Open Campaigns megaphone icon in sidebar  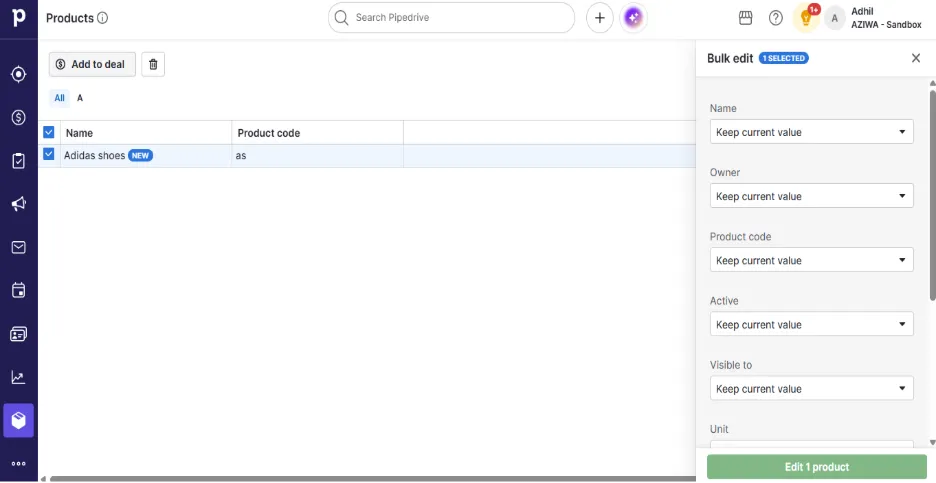pos(19,204)
